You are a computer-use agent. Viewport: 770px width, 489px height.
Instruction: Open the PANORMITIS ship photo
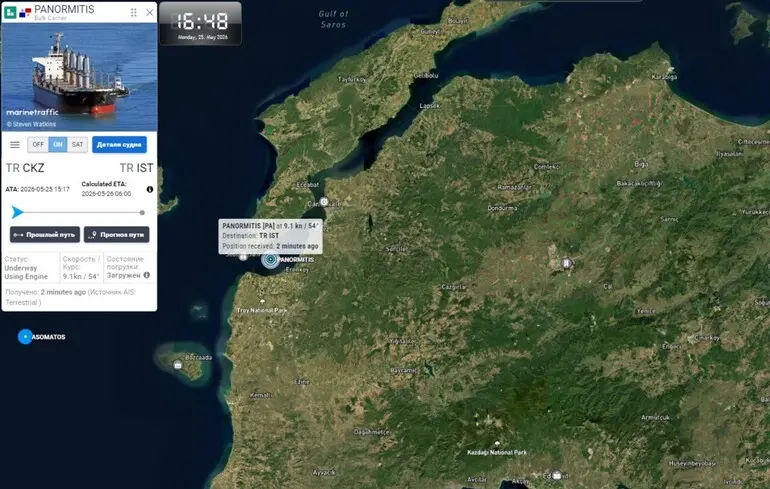[80, 77]
